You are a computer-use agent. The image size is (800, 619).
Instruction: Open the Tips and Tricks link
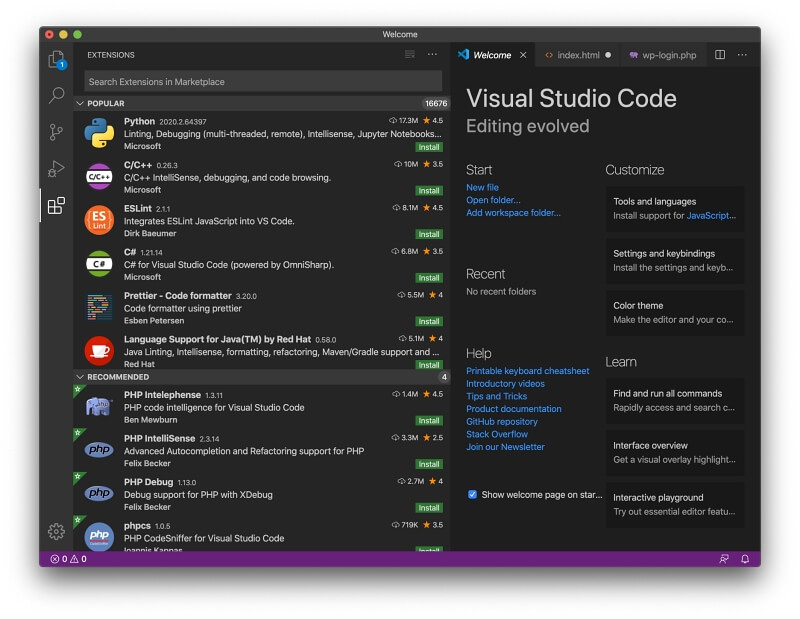coord(496,397)
